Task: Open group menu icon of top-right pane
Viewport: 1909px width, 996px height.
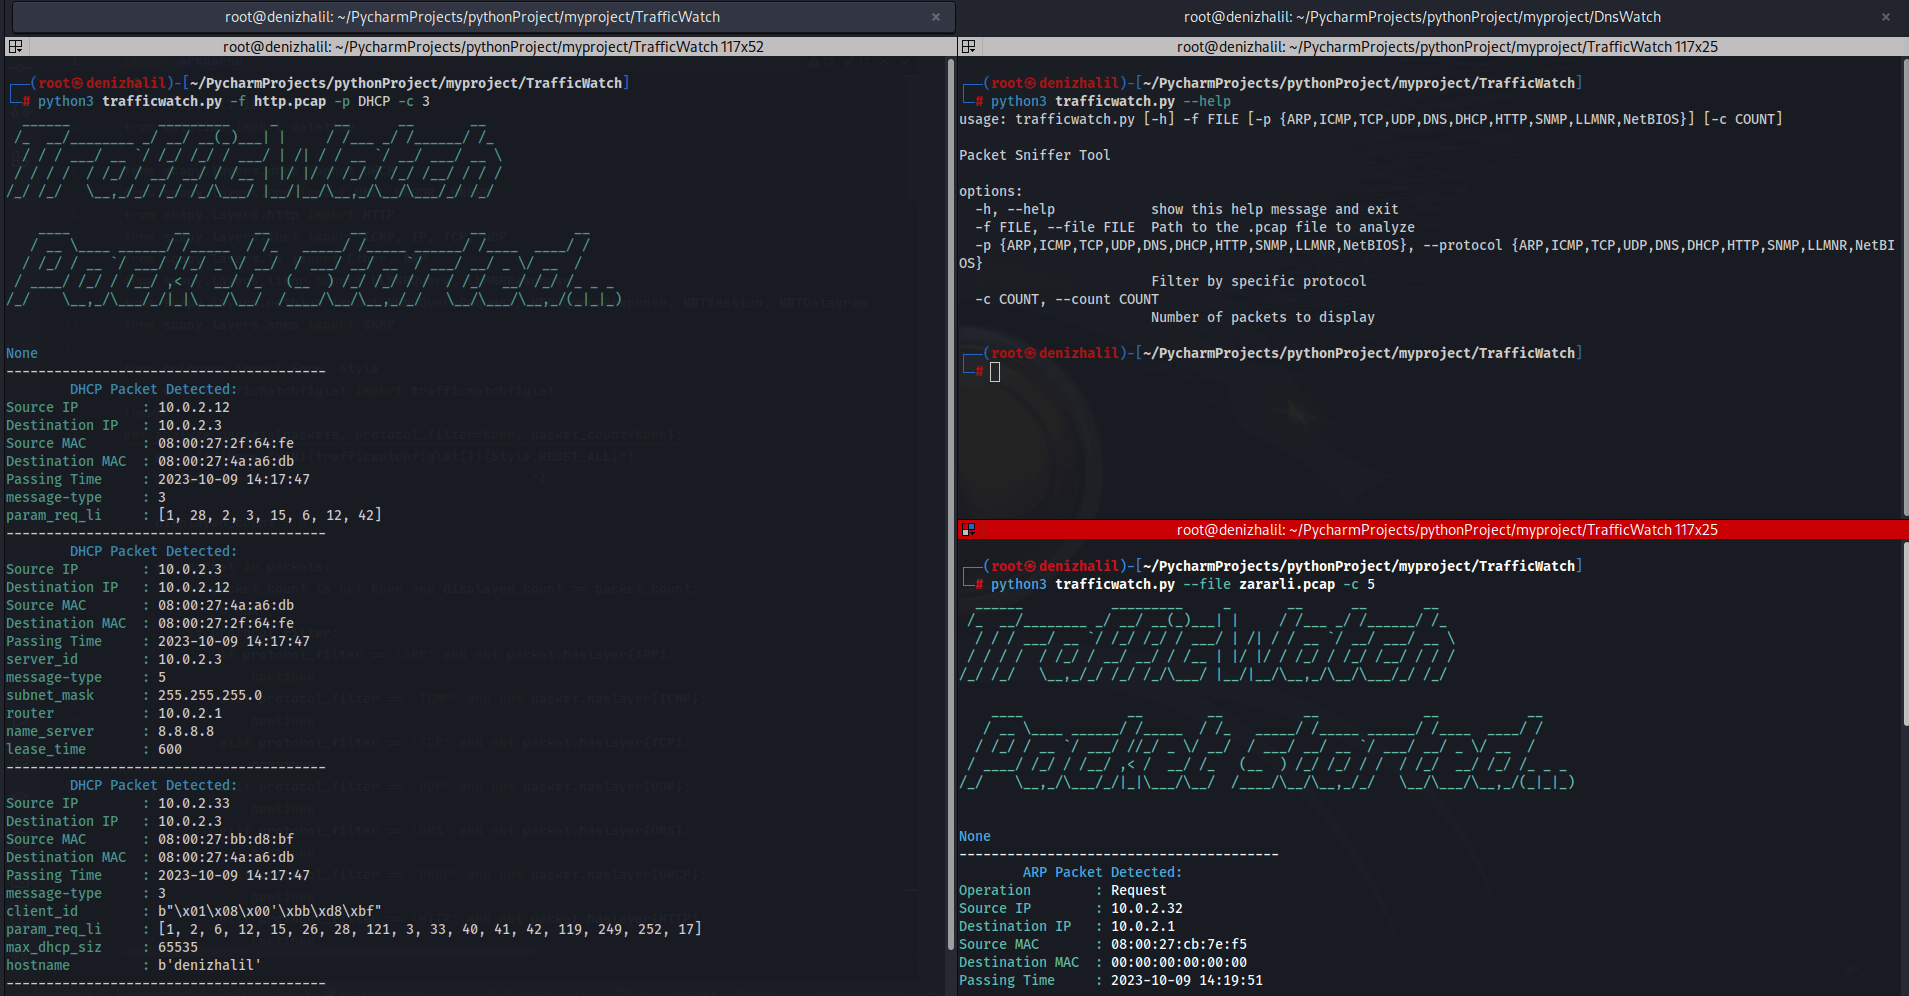Action: click(968, 46)
